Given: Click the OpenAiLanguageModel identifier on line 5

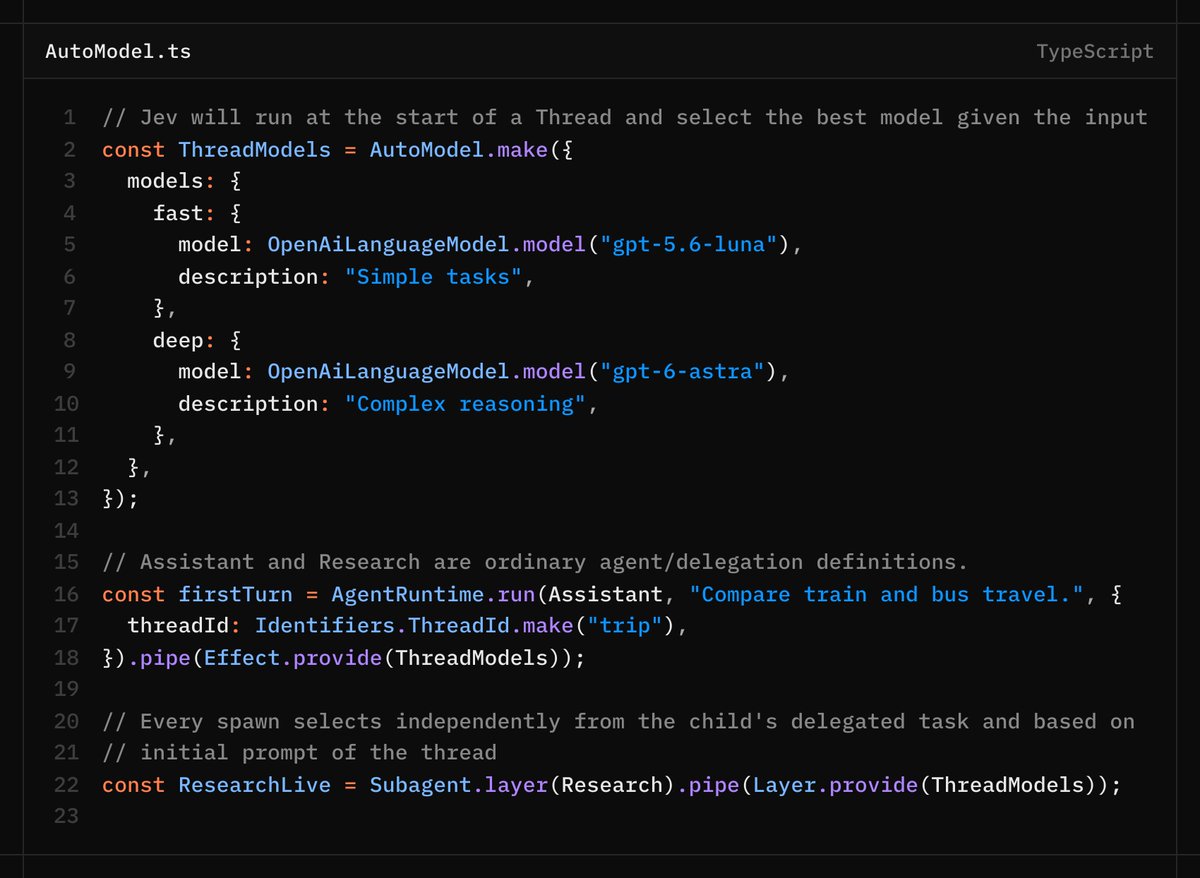Looking at the screenshot, I should click(389, 245).
